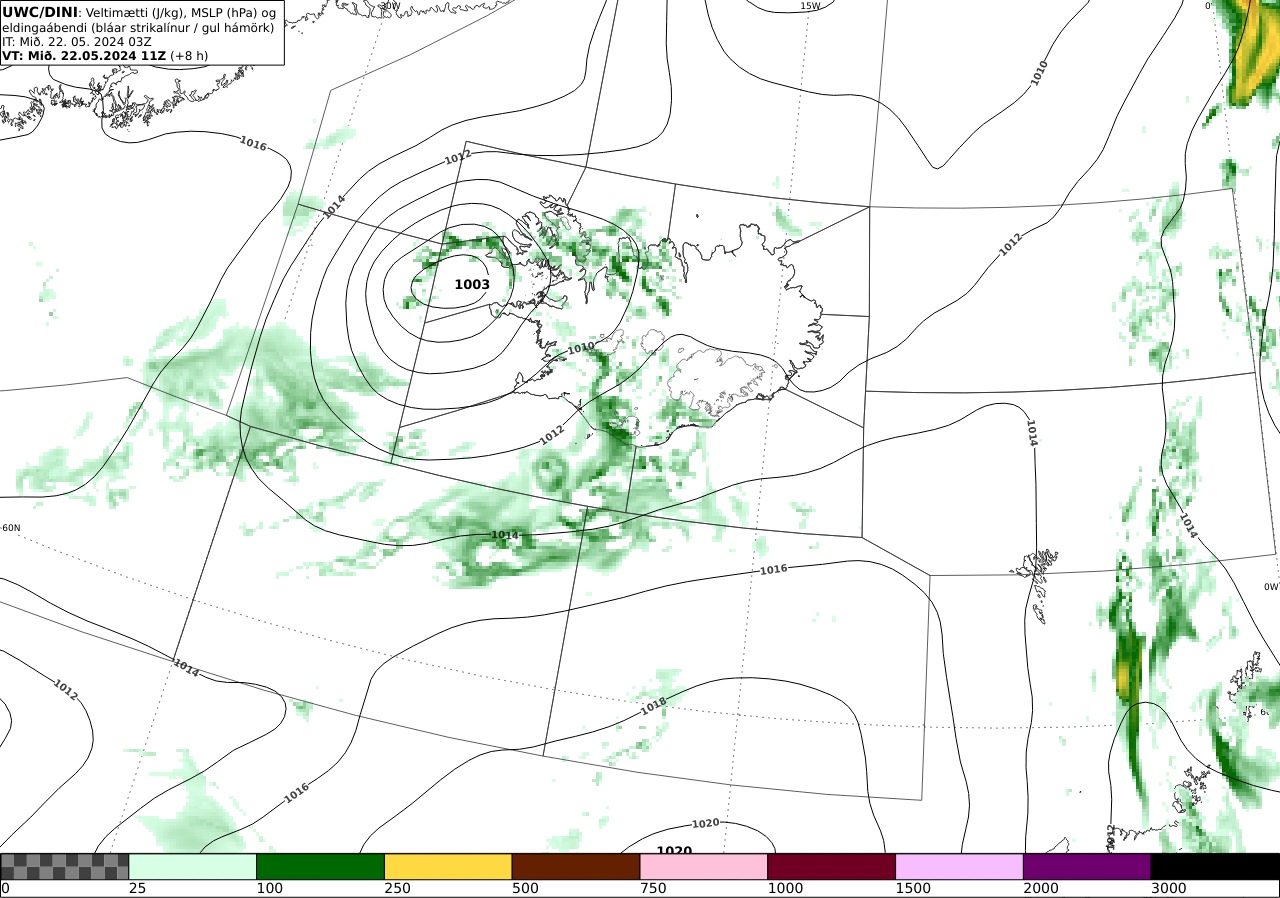Click the "UWC/DINI" title text
1280x898 pixels.
click(x=39, y=12)
